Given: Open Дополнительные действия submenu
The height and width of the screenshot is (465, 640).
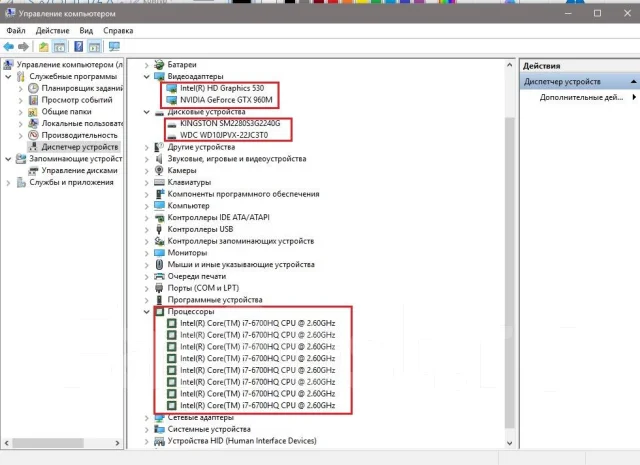Looking at the screenshot, I should (x=587, y=97).
